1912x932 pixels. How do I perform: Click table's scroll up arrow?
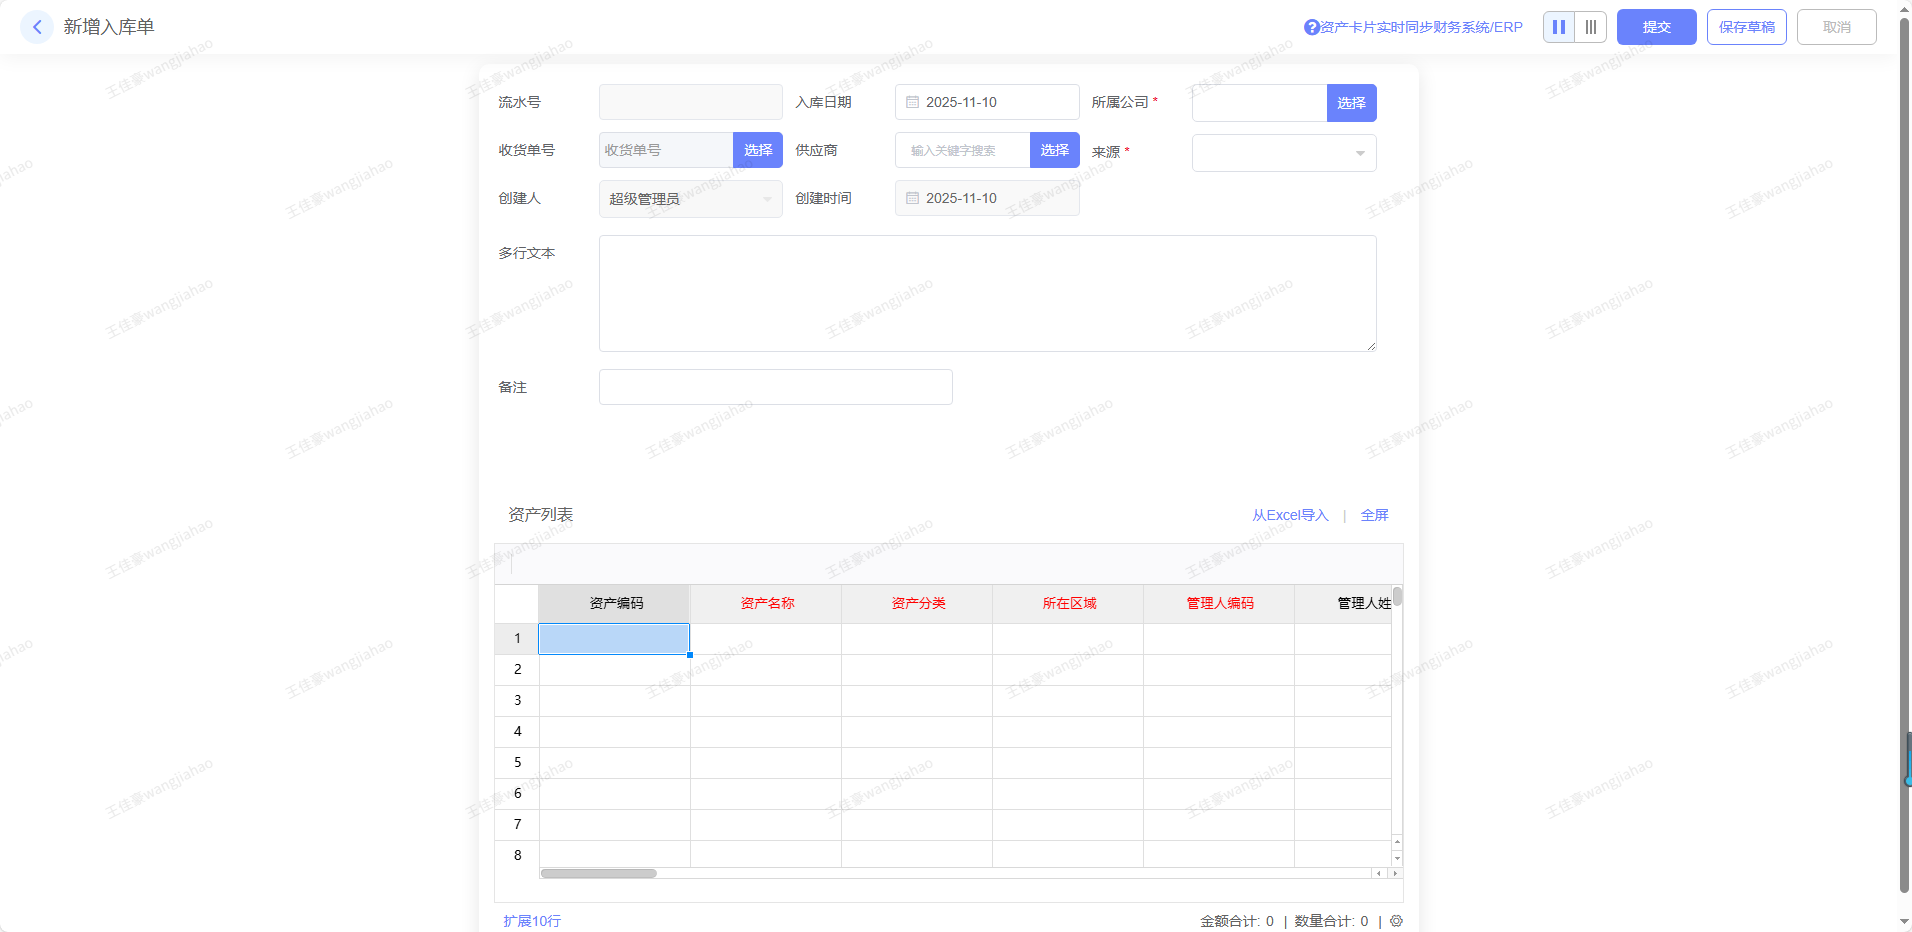[1397, 842]
